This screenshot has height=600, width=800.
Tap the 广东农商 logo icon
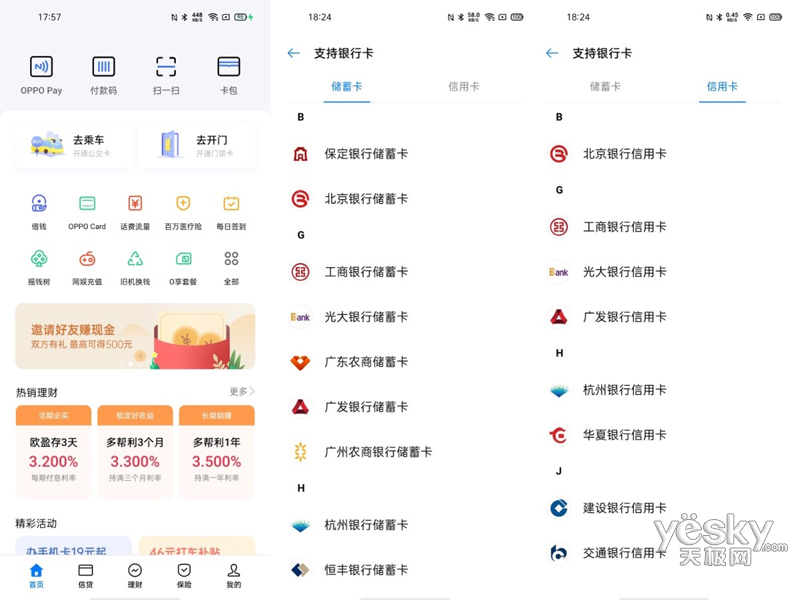tap(301, 362)
